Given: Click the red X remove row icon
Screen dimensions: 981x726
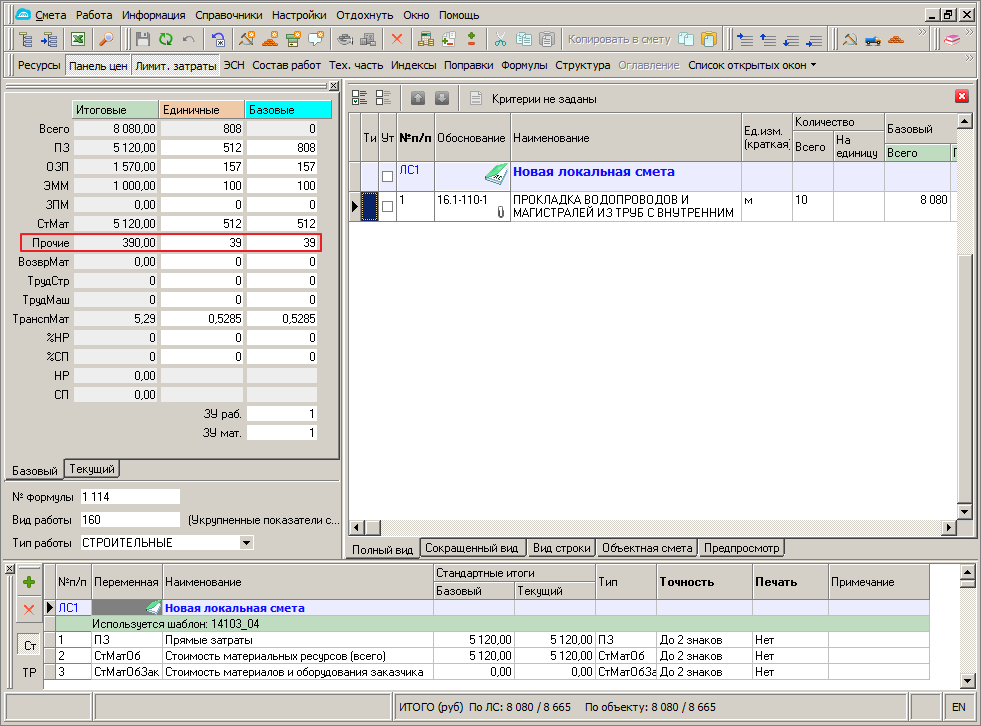Looking at the screenshot, I should pyautogui.click(x=29, y=609).
